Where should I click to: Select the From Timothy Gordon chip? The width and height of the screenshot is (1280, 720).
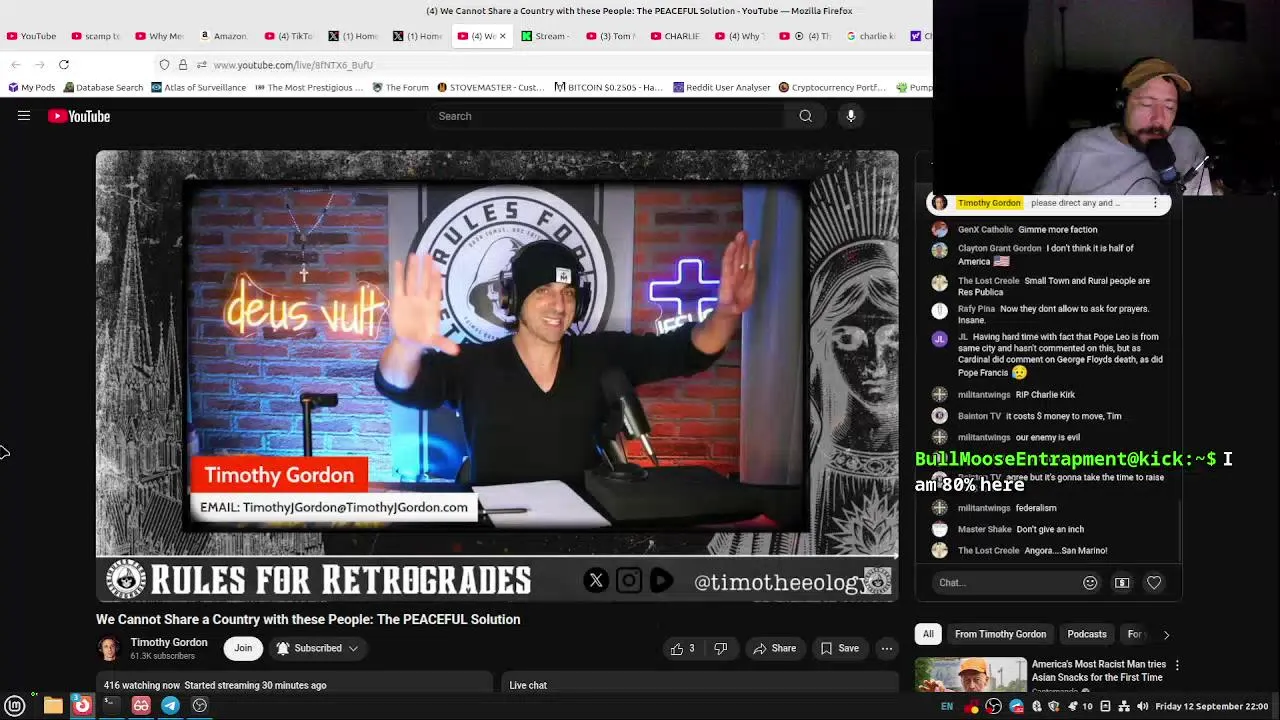[1000, 634]
